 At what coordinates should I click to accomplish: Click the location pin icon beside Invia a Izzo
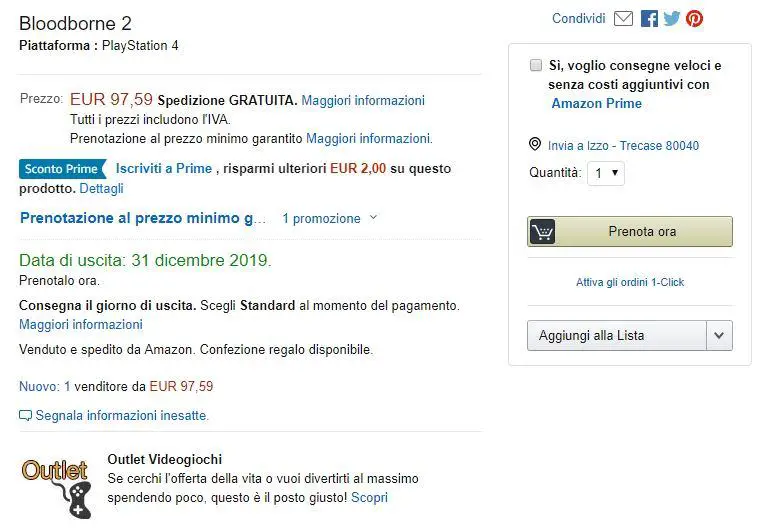[x=535, y=144]
